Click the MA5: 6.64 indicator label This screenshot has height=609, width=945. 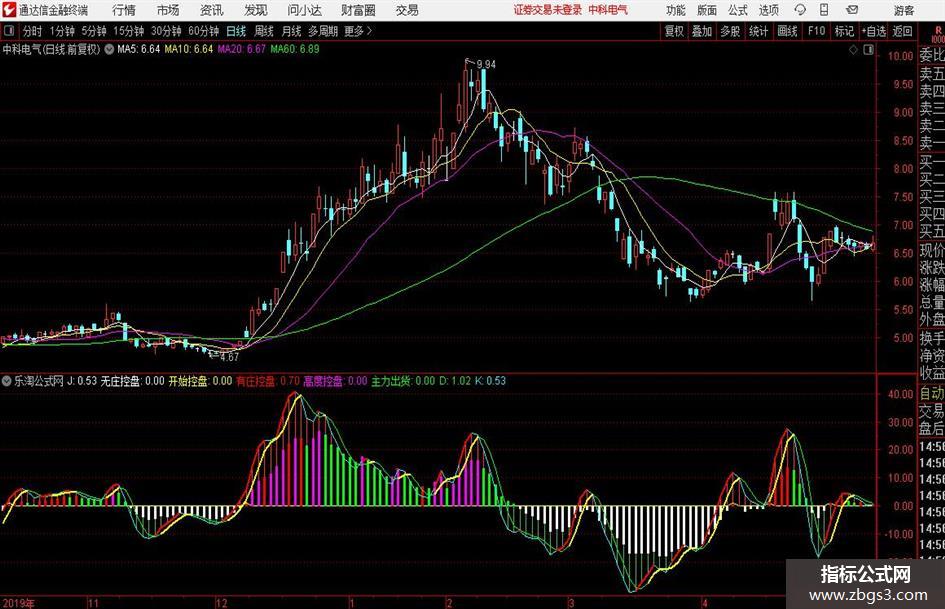point(139,49)
